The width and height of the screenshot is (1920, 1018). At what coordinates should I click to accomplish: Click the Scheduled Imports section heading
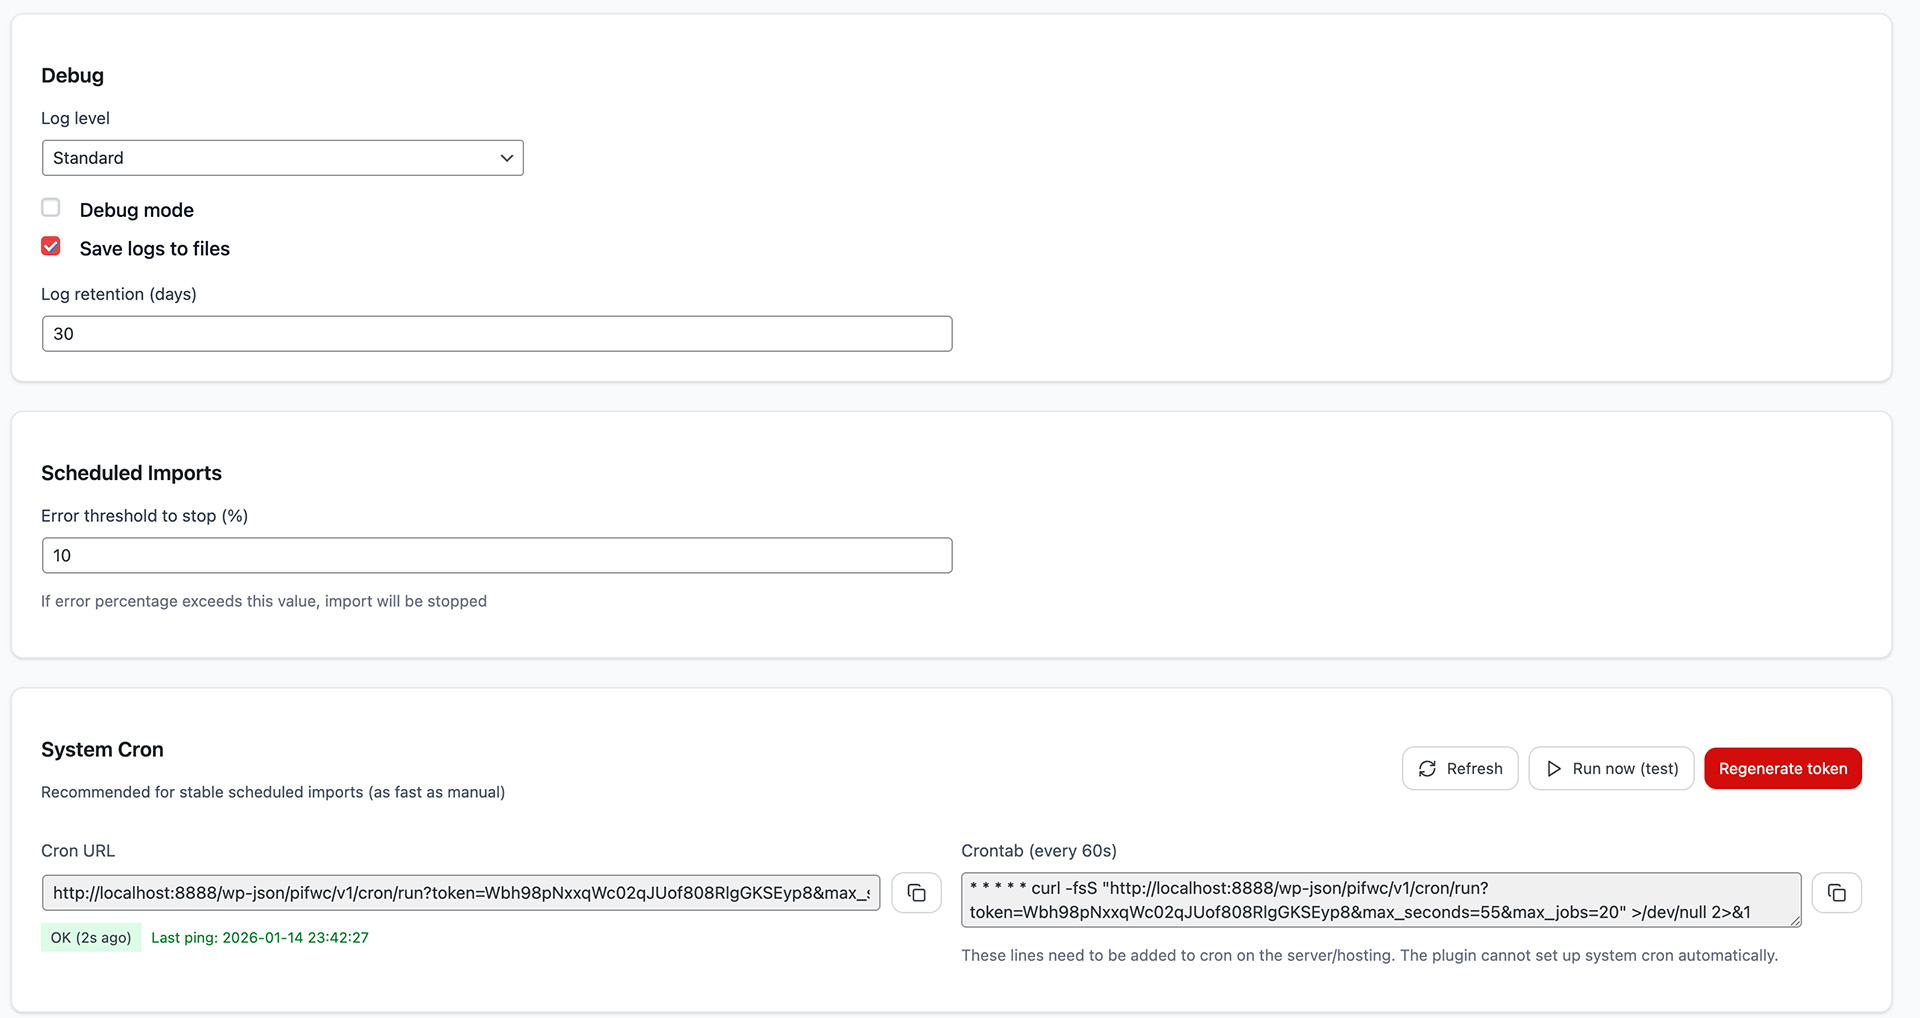pos(131,472)
